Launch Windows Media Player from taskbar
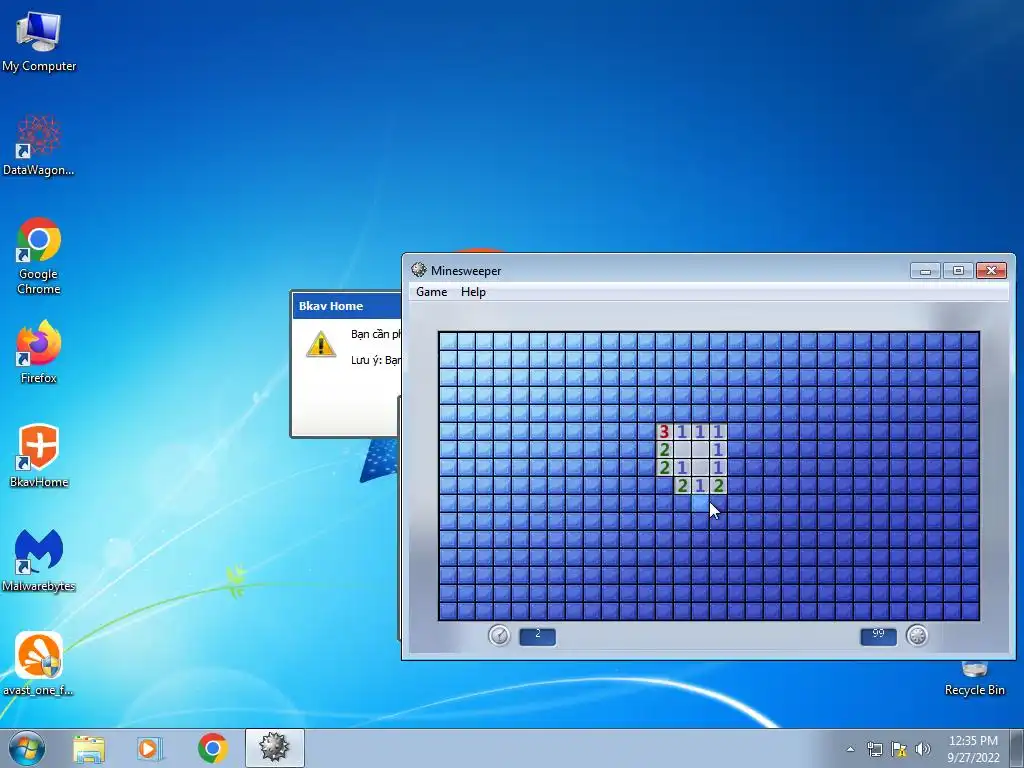The height and width of the screenshot is (768, 1024). (150, 748)
